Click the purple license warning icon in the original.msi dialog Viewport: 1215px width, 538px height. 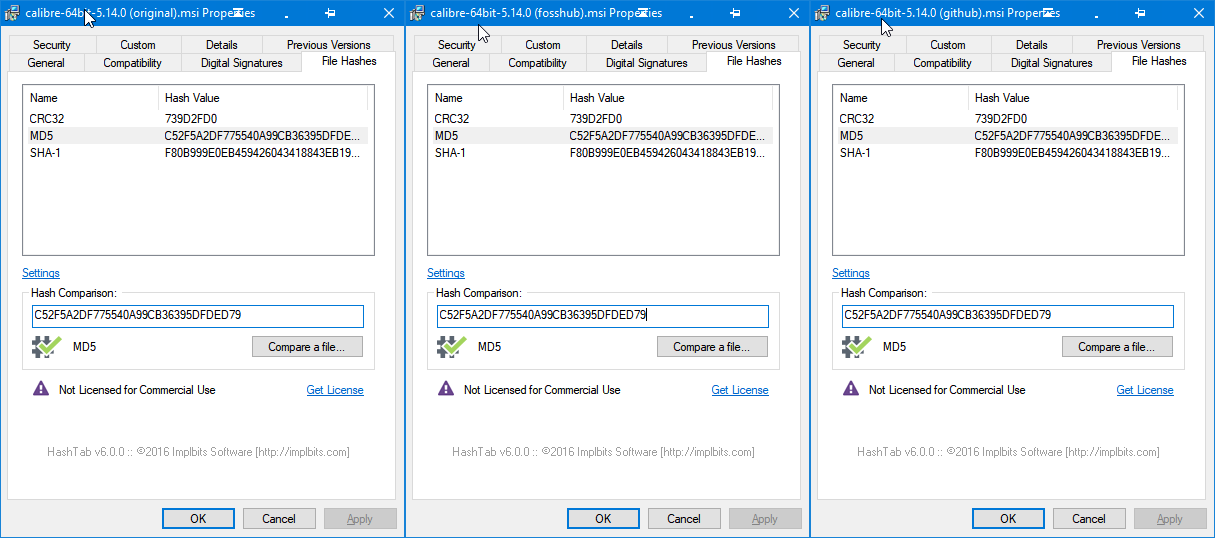pos(40,389)
